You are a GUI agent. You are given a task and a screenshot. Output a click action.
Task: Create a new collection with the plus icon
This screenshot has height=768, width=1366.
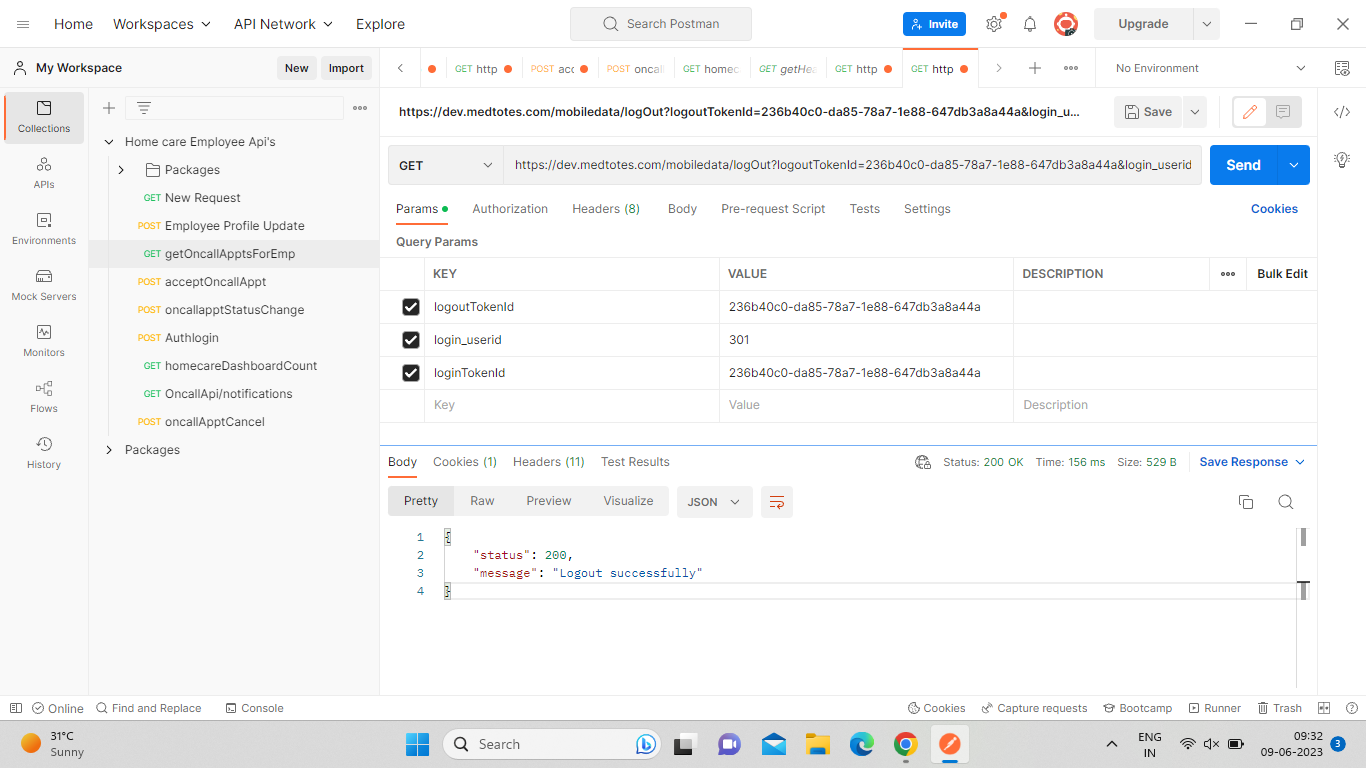coord(109,108)
